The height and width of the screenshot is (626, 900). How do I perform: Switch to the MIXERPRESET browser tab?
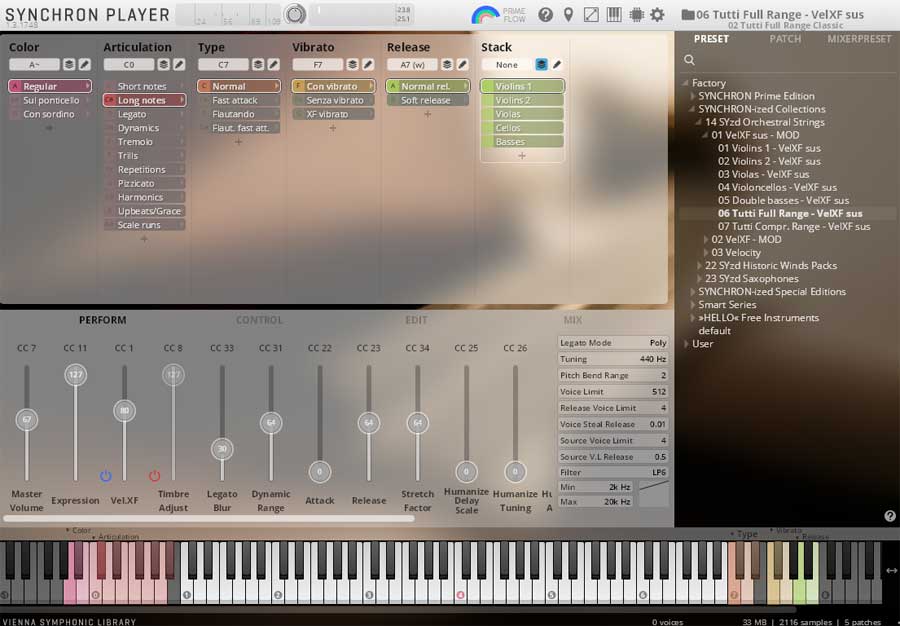[859, 39]
